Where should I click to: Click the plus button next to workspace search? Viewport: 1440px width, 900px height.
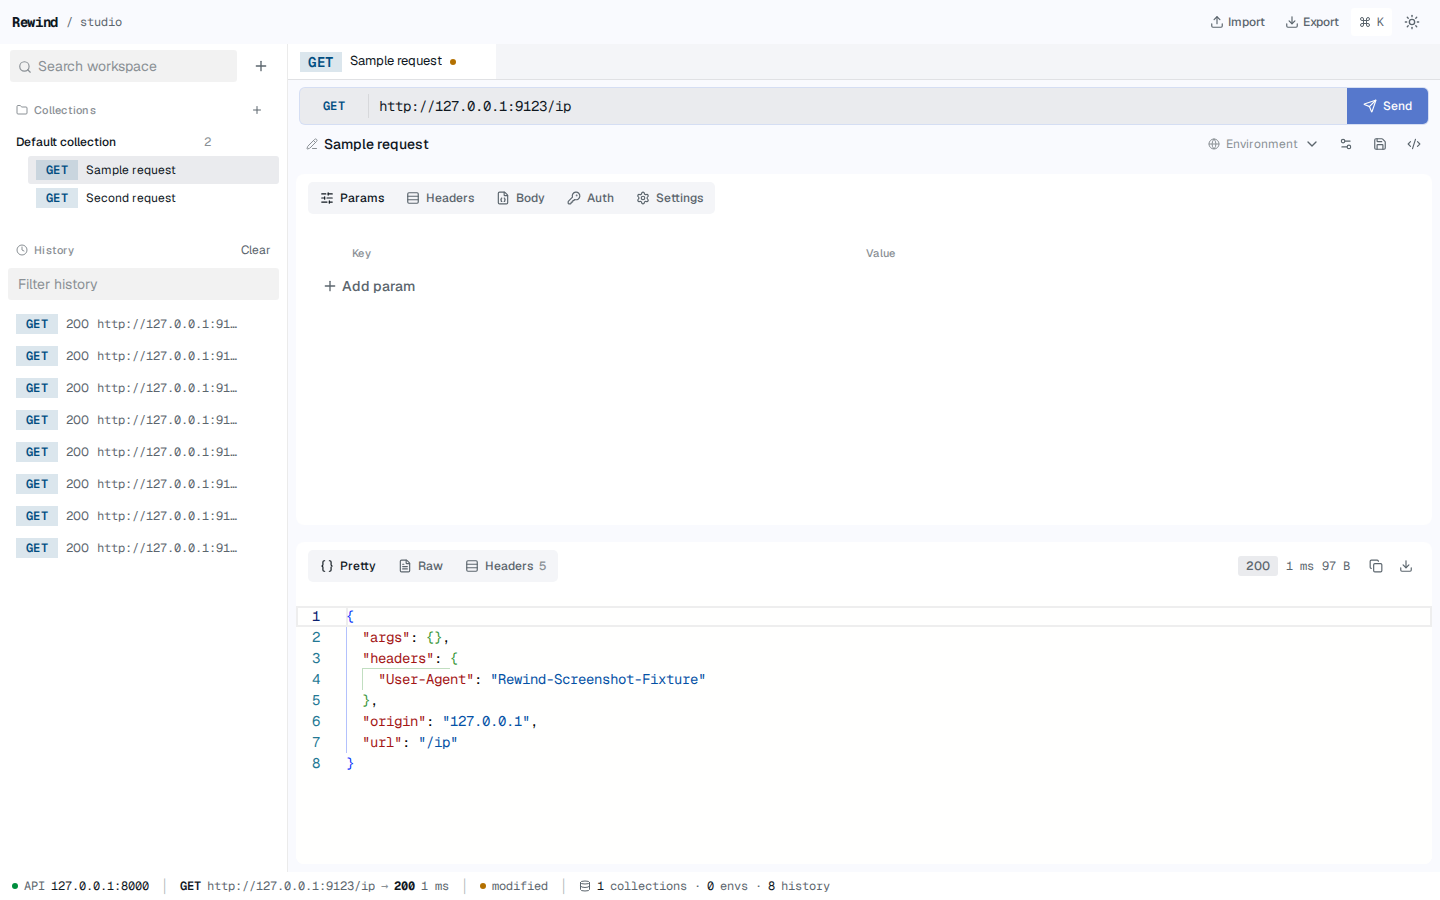pos(261,66)
